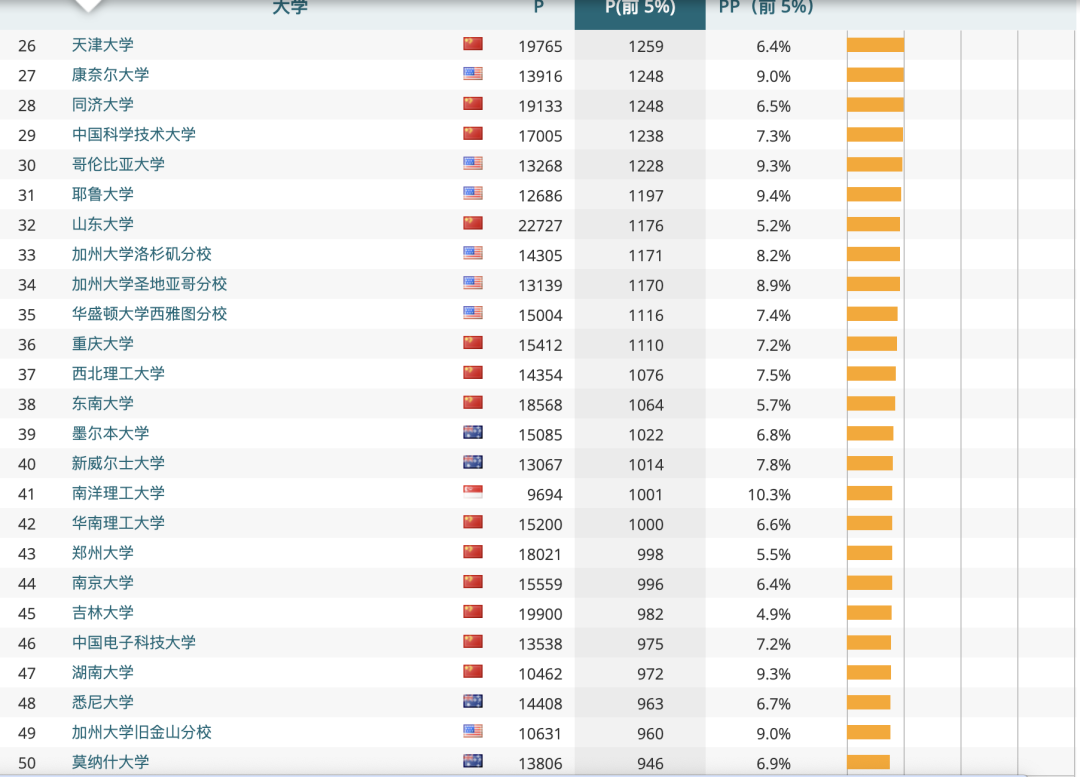Open the 郑州大学 link
The height and width of the screenshot is (777, 1080).
coord(103,553)
